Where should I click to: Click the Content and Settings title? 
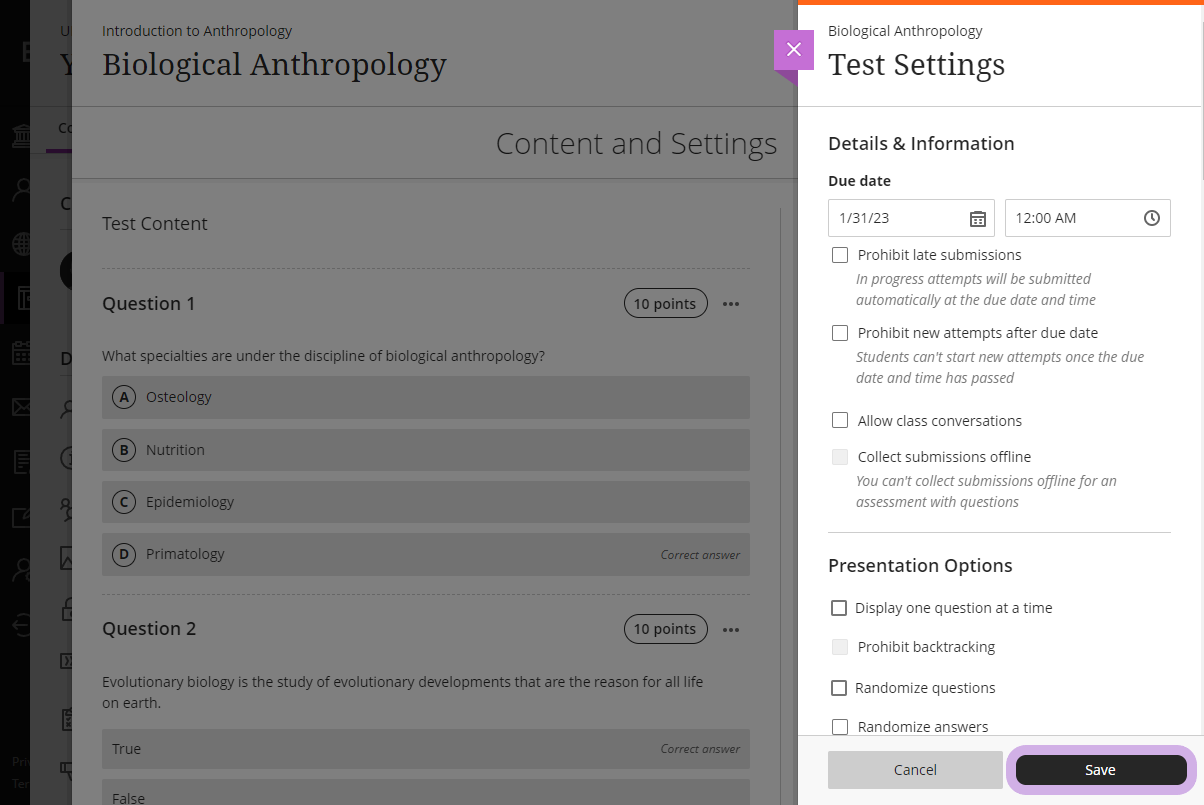pos(636,144)
